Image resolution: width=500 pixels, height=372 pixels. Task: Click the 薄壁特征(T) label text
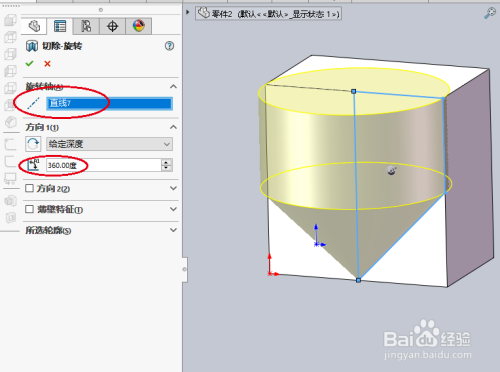coord(60,209)
